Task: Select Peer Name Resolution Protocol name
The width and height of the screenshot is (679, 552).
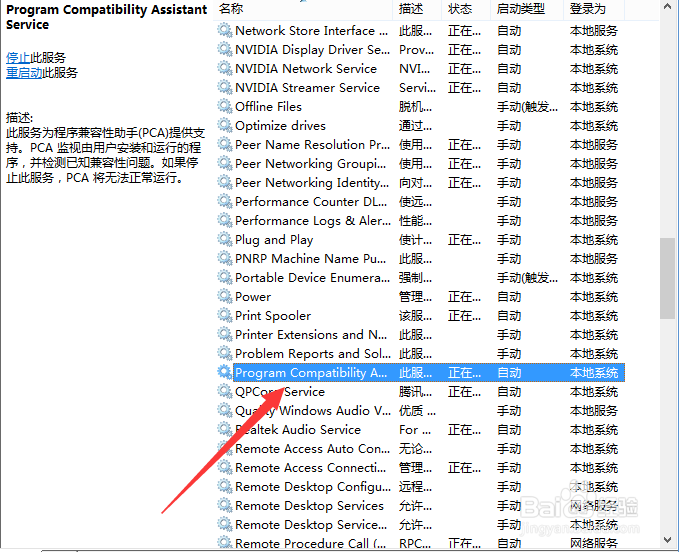Action: tap(312, 145)
